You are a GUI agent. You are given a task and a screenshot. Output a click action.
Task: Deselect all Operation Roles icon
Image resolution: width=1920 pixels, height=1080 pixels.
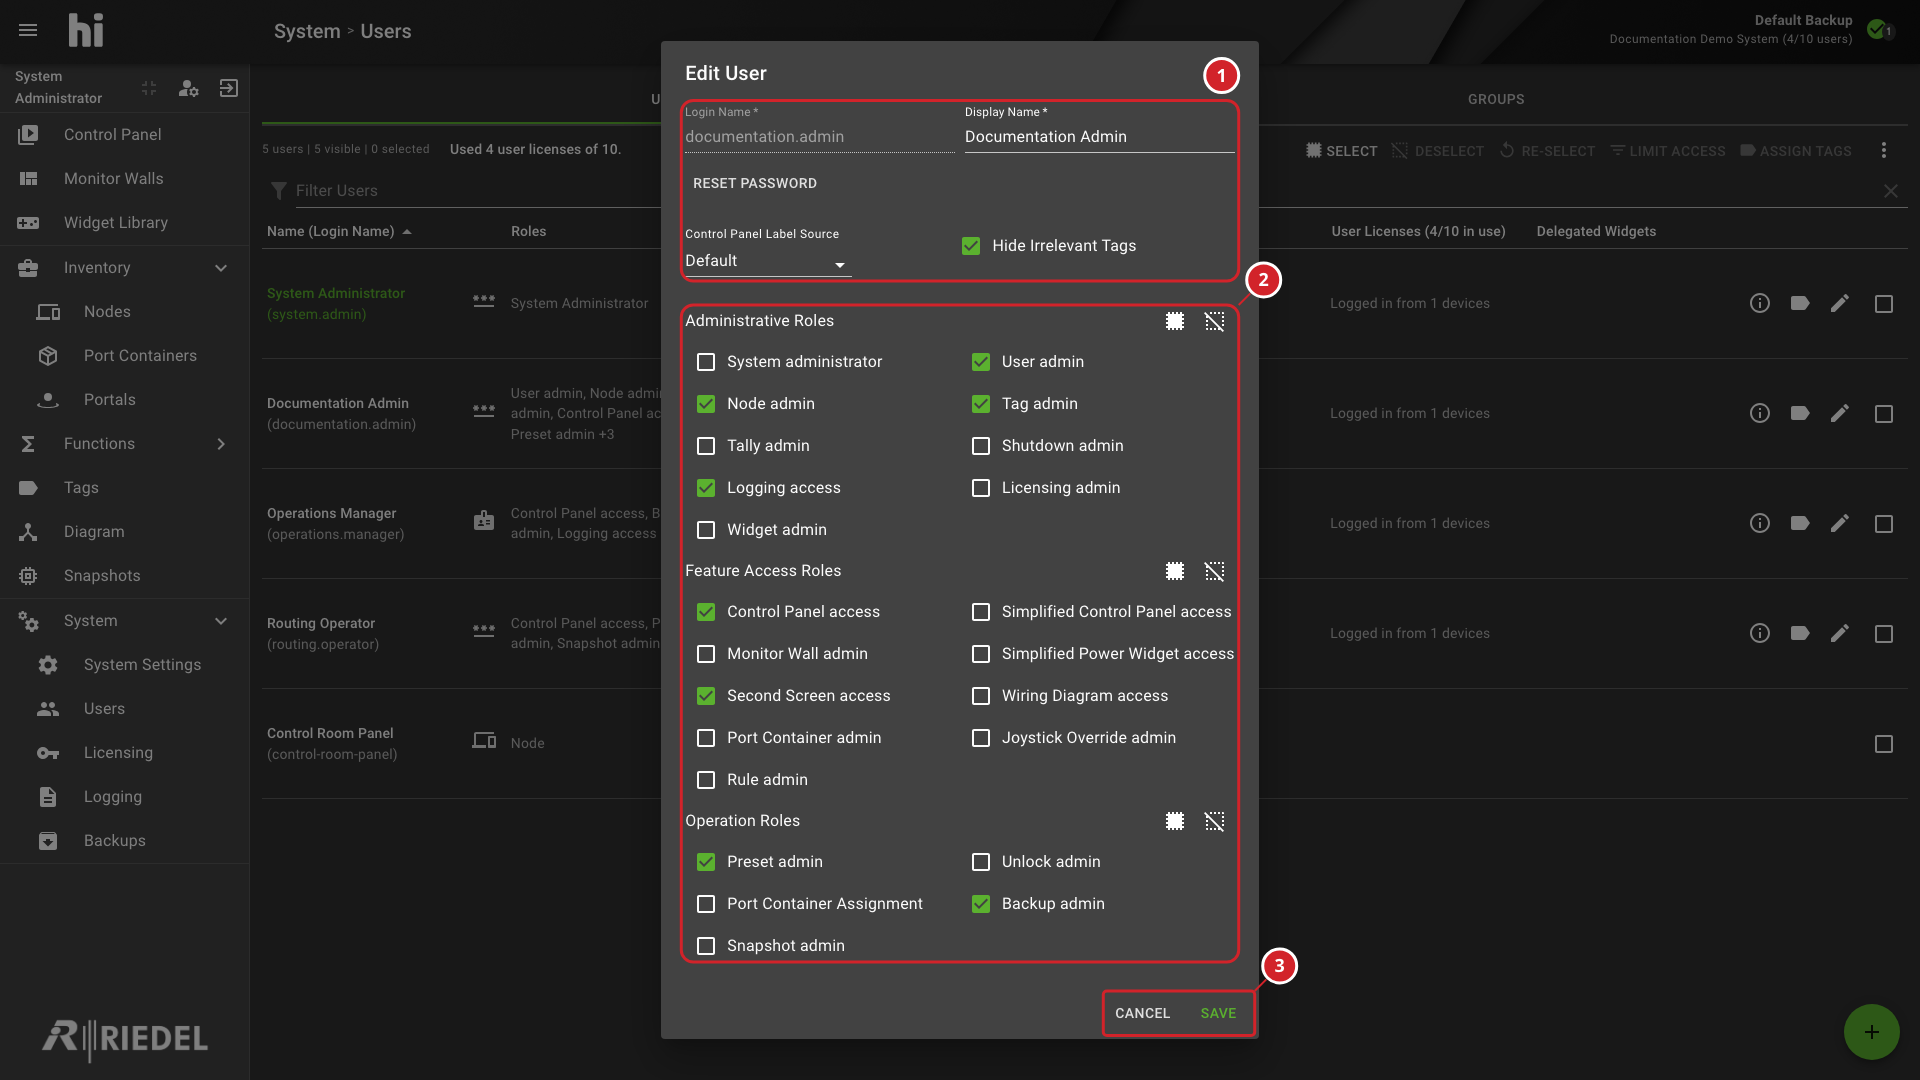(x=1214, y=821)
